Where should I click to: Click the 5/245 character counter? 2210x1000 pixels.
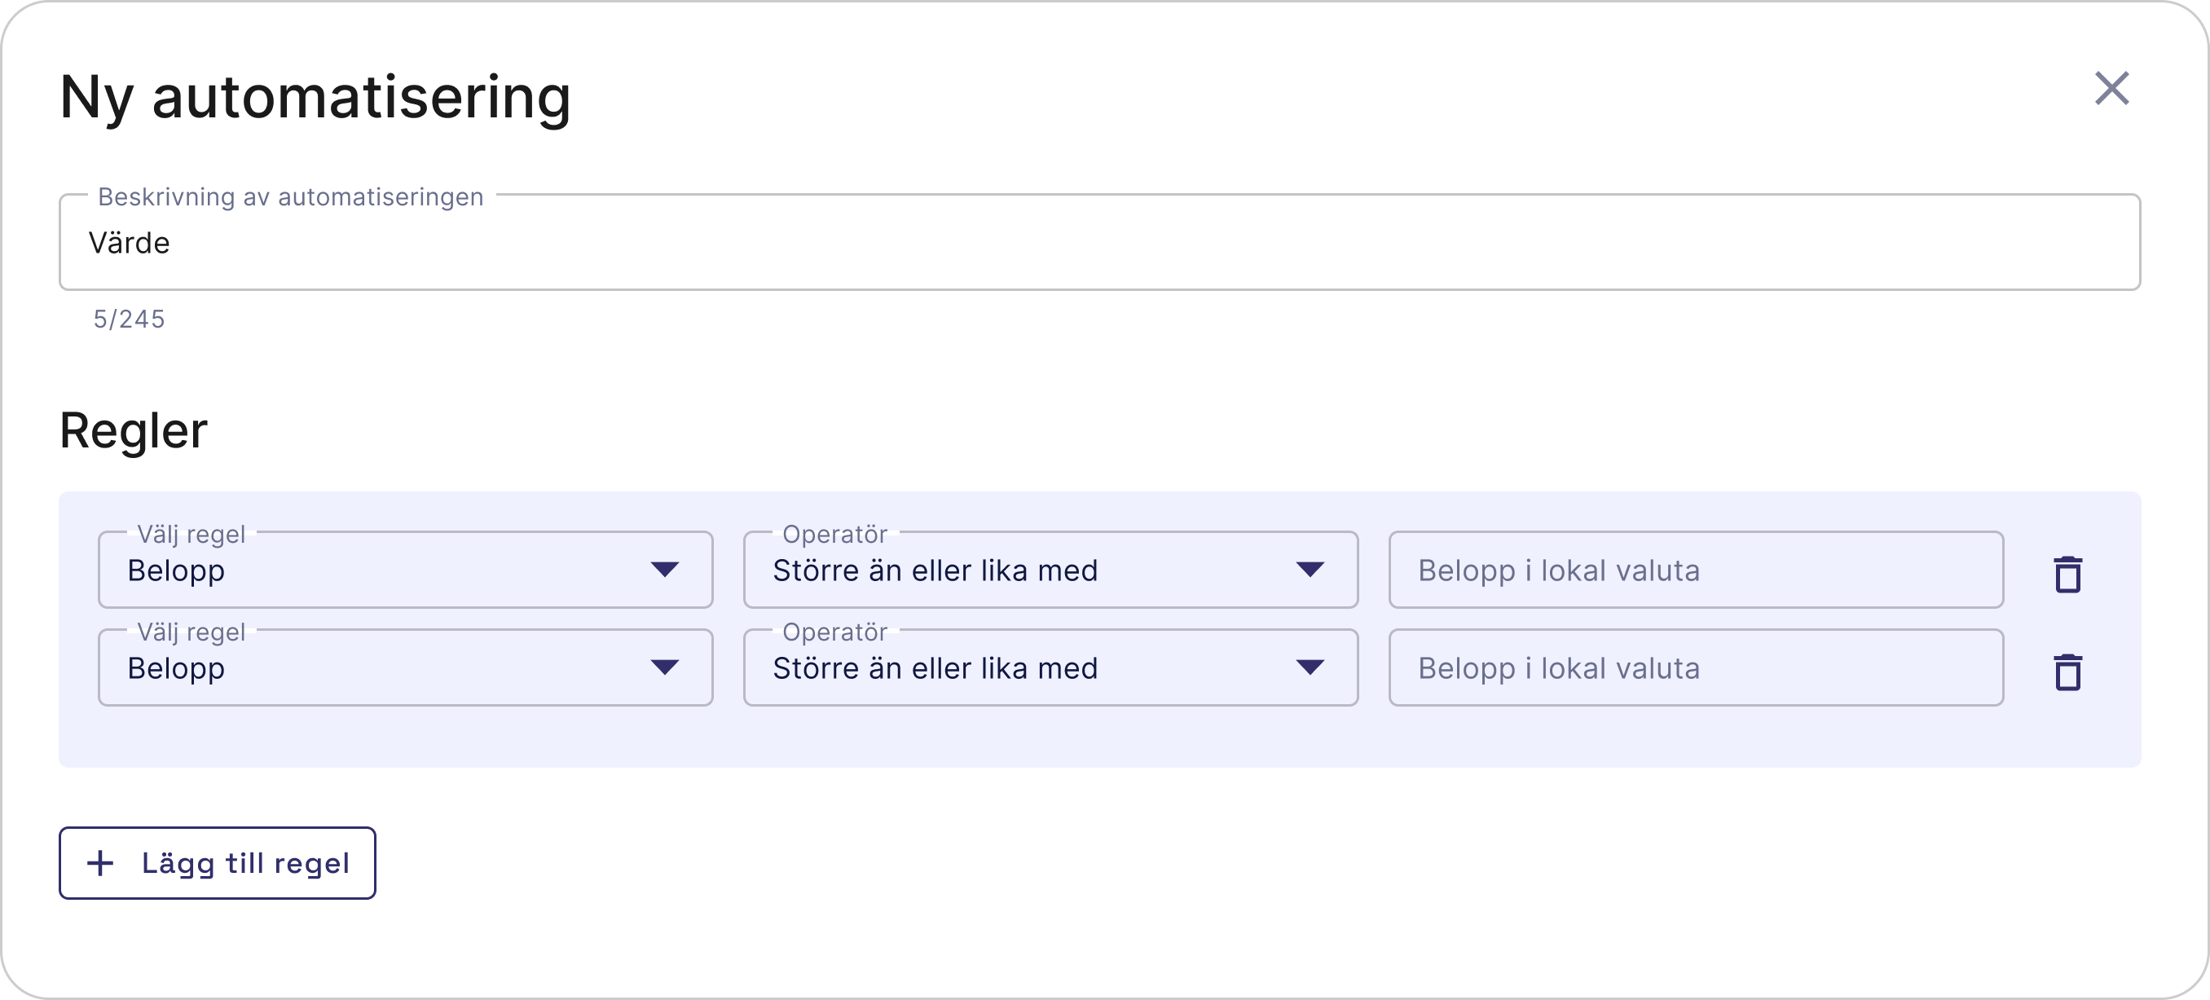(x=130, y=319)
